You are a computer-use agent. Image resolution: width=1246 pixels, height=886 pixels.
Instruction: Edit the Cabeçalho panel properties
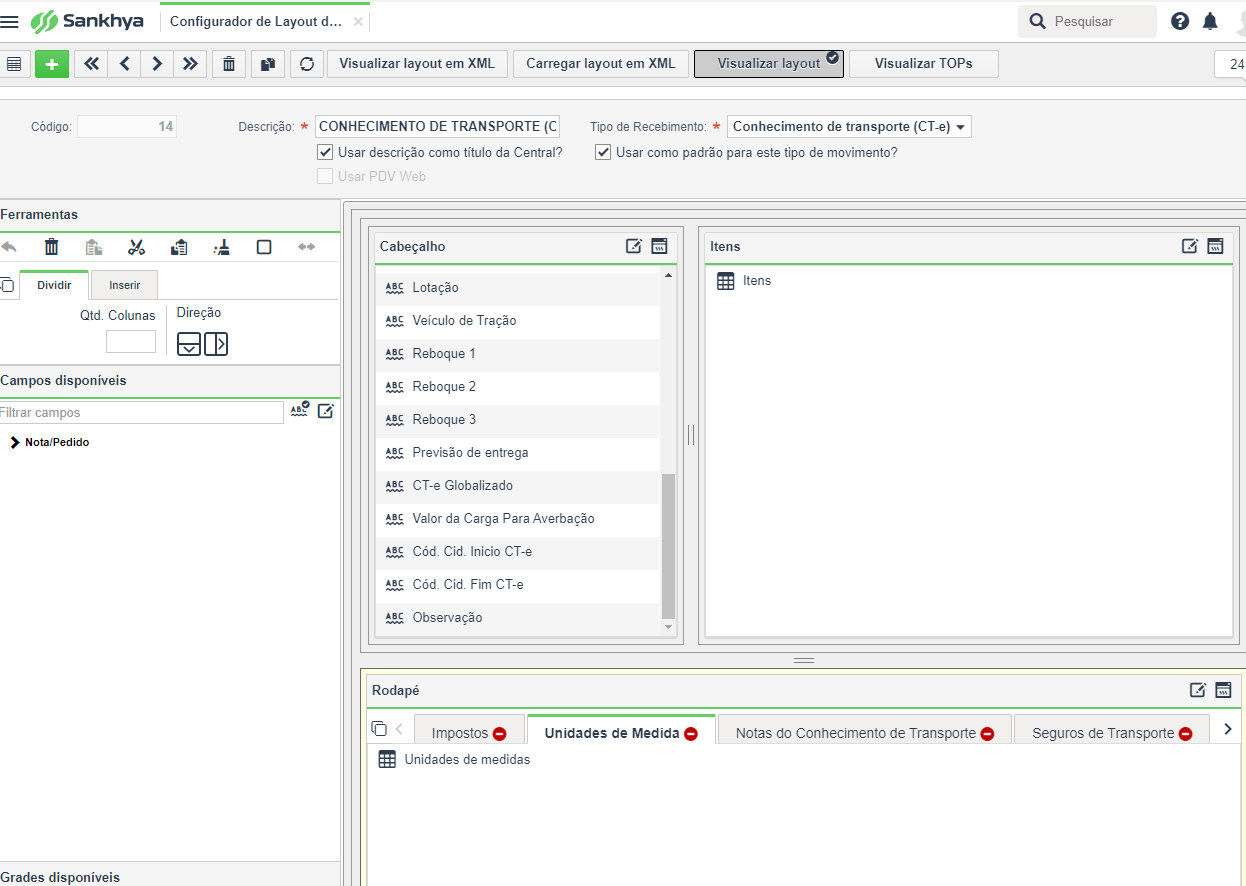click(634, 246)
